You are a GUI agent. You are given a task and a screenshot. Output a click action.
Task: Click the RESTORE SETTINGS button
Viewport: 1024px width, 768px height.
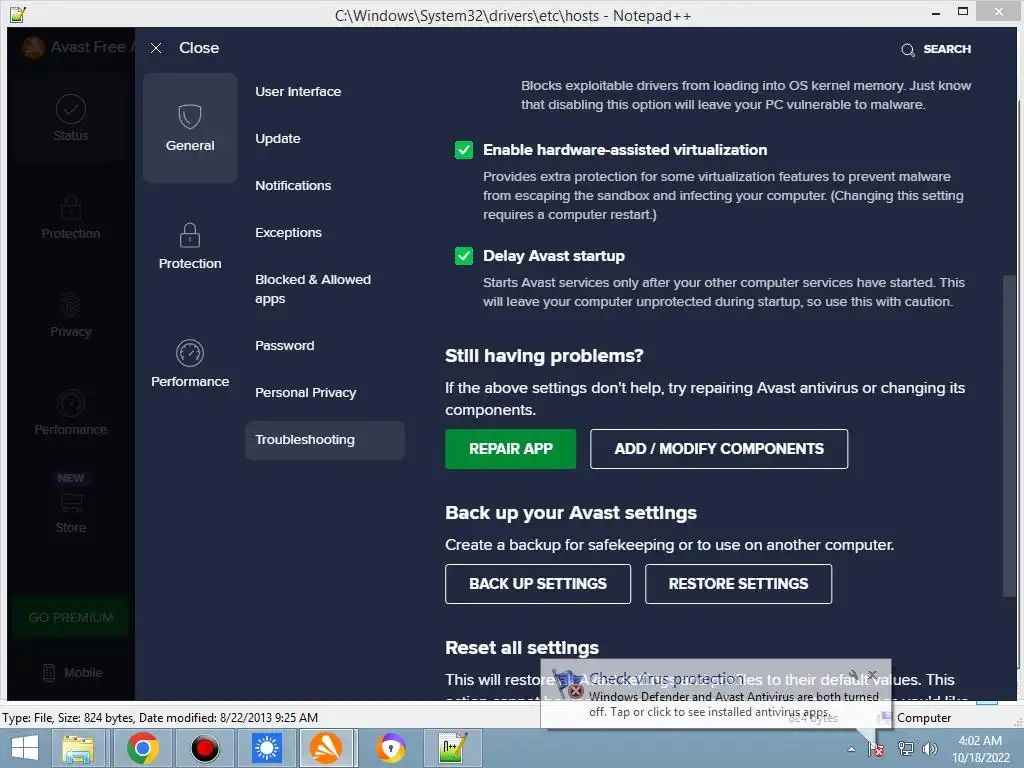tap(739, 584)
